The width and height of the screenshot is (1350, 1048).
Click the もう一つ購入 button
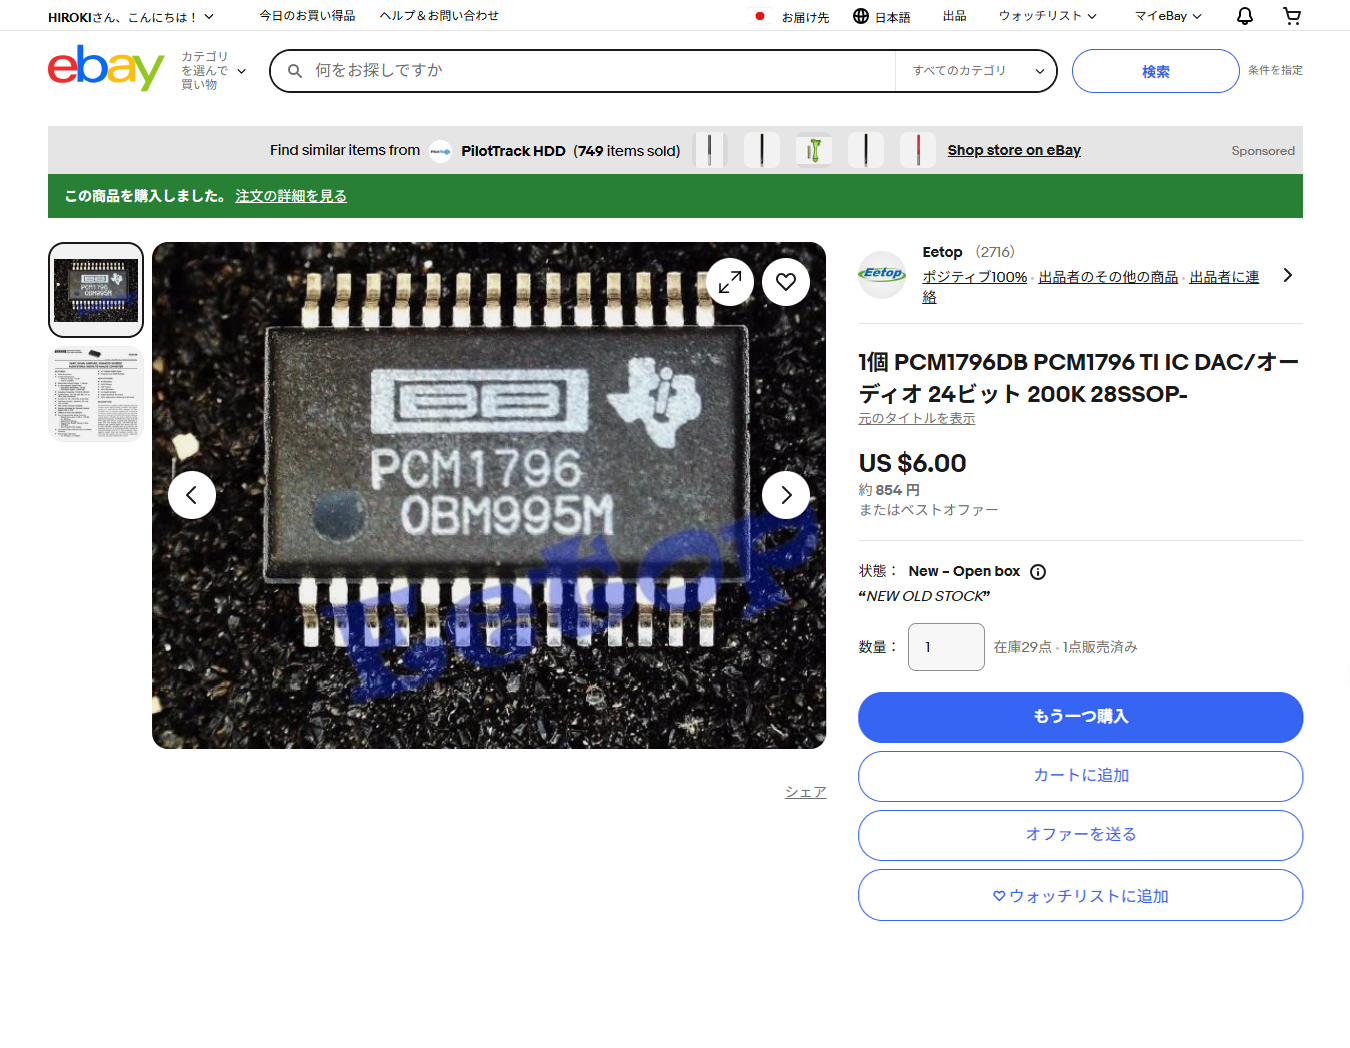pos(1080,717)
